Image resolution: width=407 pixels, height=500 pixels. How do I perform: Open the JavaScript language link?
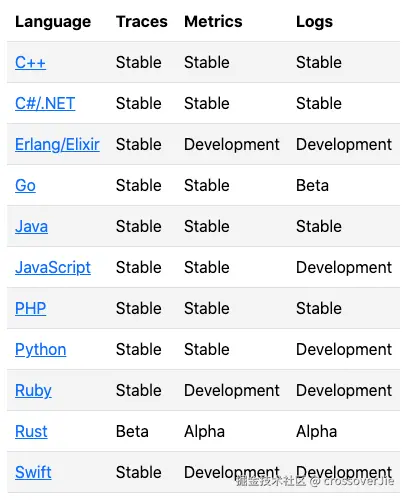[53, 268]
